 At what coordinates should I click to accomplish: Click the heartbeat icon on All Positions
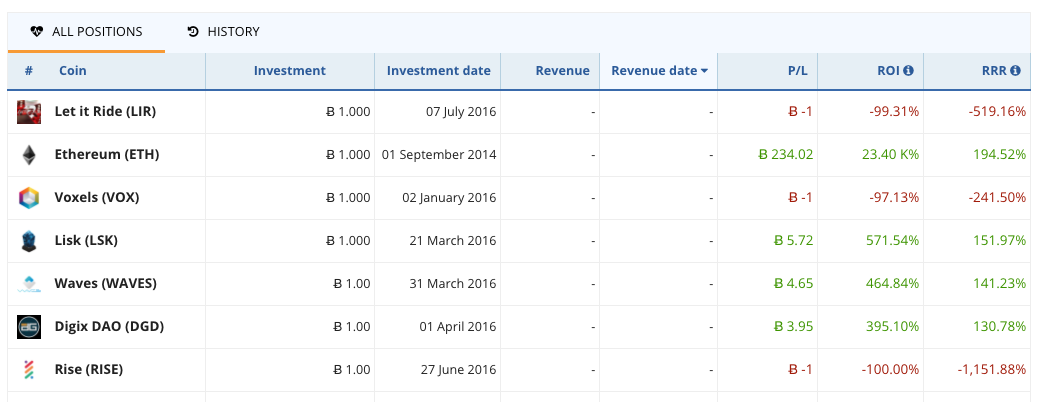(x=37, y=31)
